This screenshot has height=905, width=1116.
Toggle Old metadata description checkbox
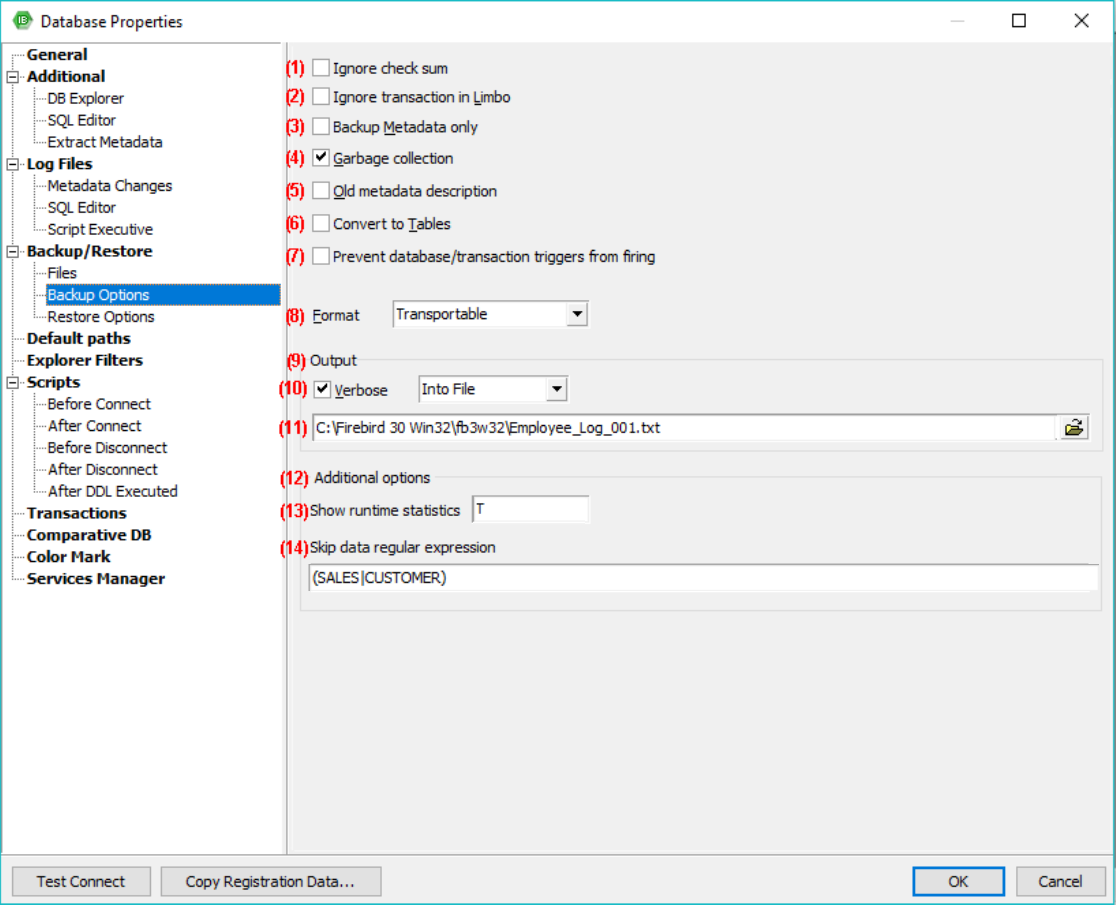[x=321, y=191]
